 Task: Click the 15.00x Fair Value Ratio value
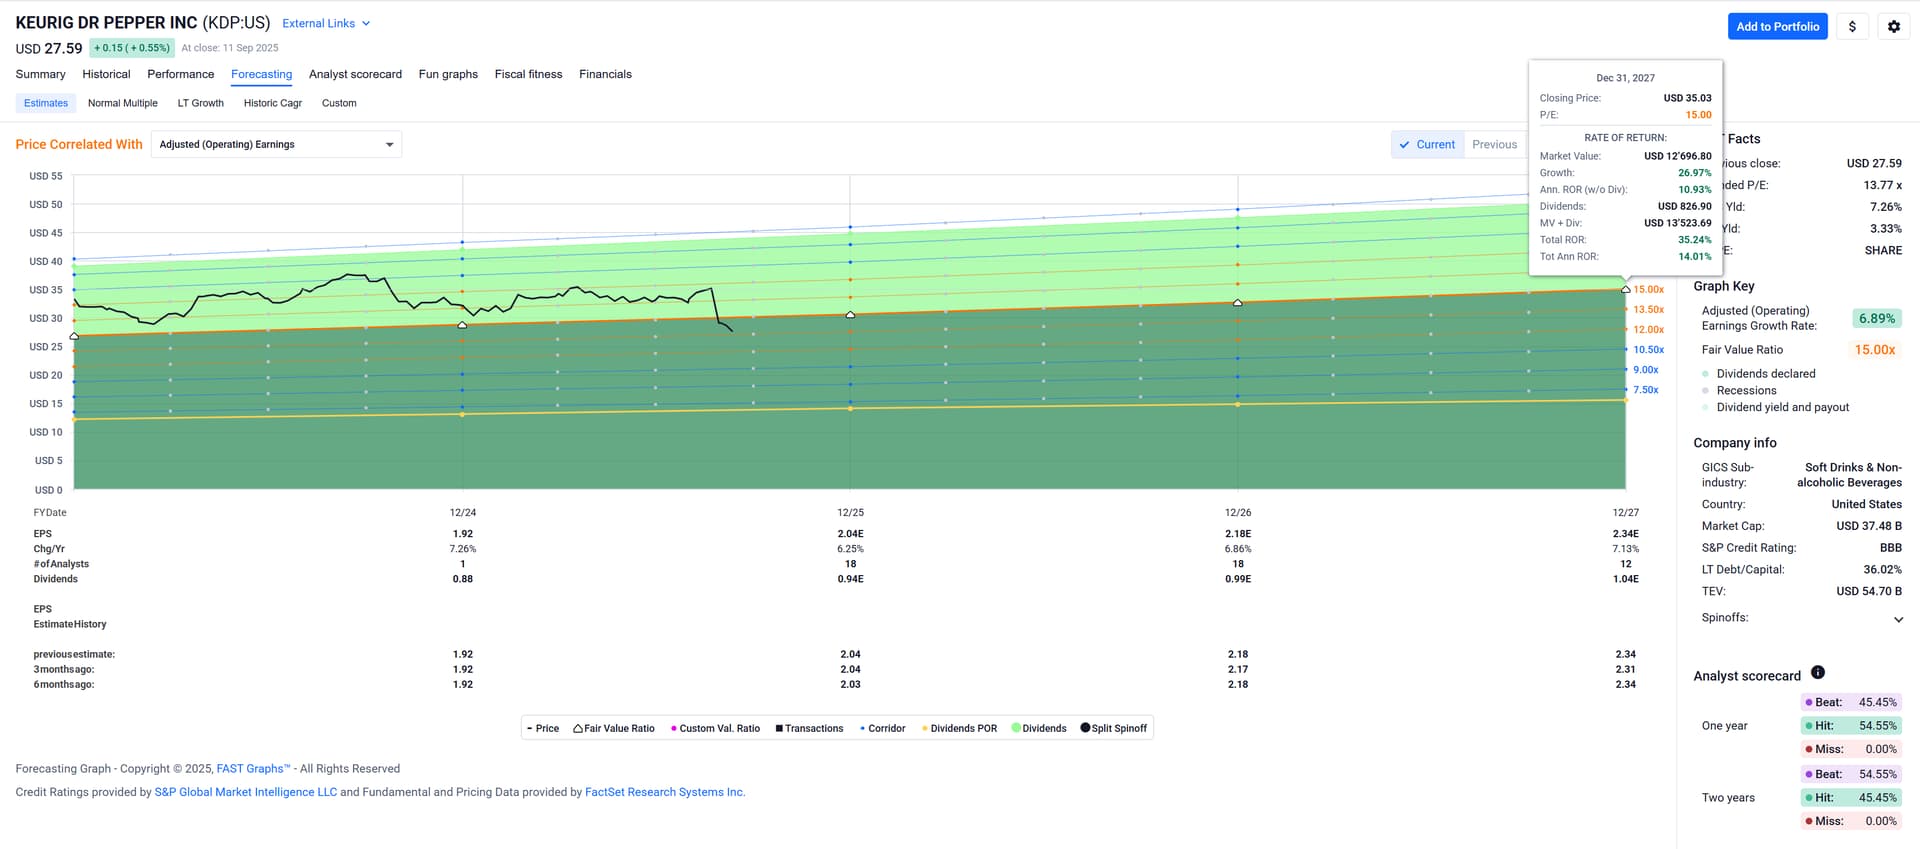coord(1874,350)
